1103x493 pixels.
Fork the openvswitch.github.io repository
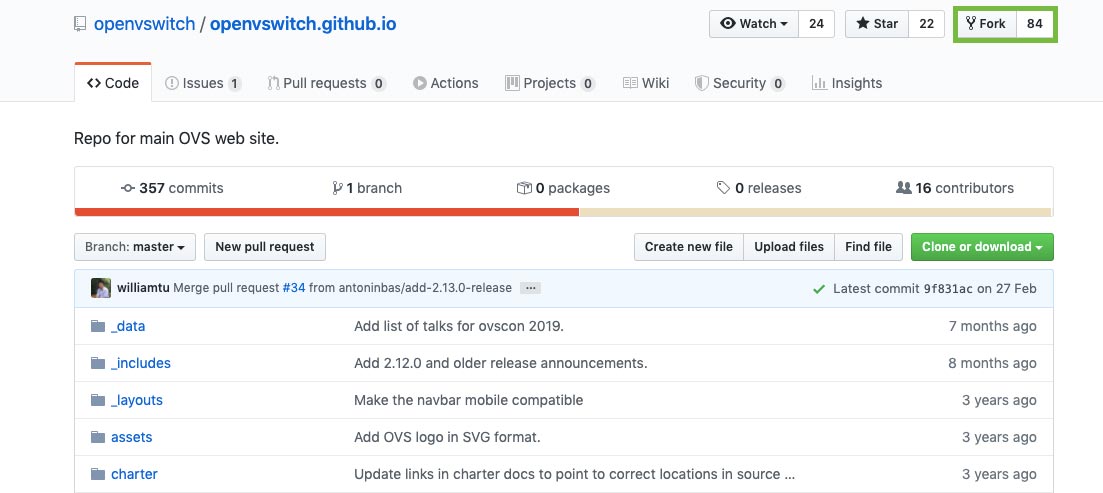986,24
